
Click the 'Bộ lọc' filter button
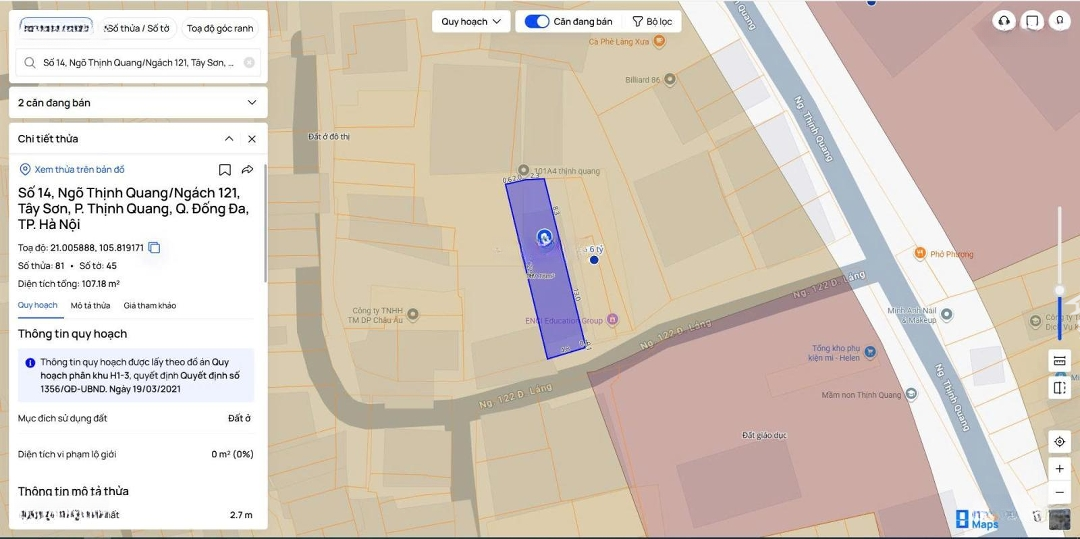click(652, 21)
